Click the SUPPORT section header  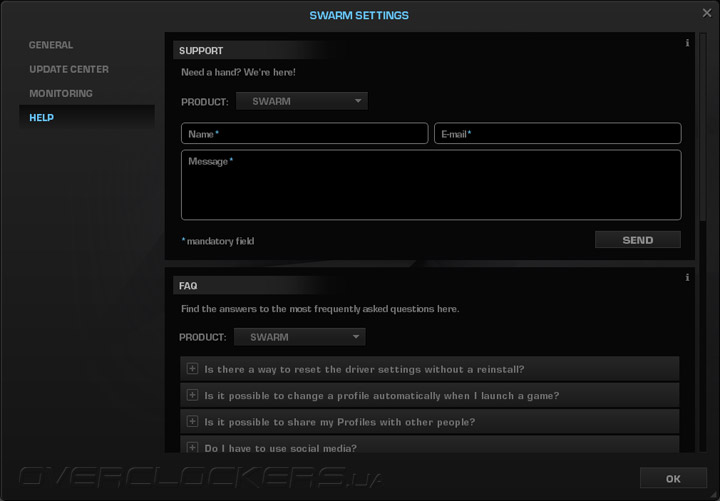(201, 51)
